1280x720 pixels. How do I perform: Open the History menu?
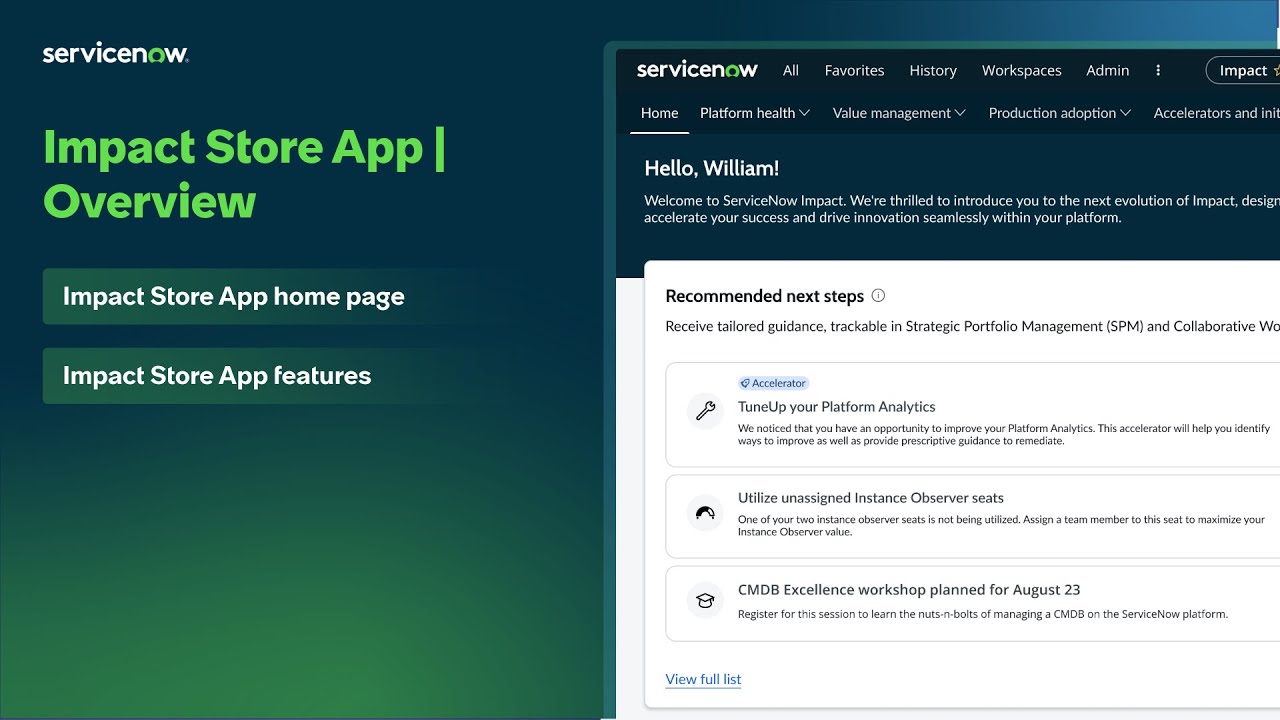(x=932, y=70)
